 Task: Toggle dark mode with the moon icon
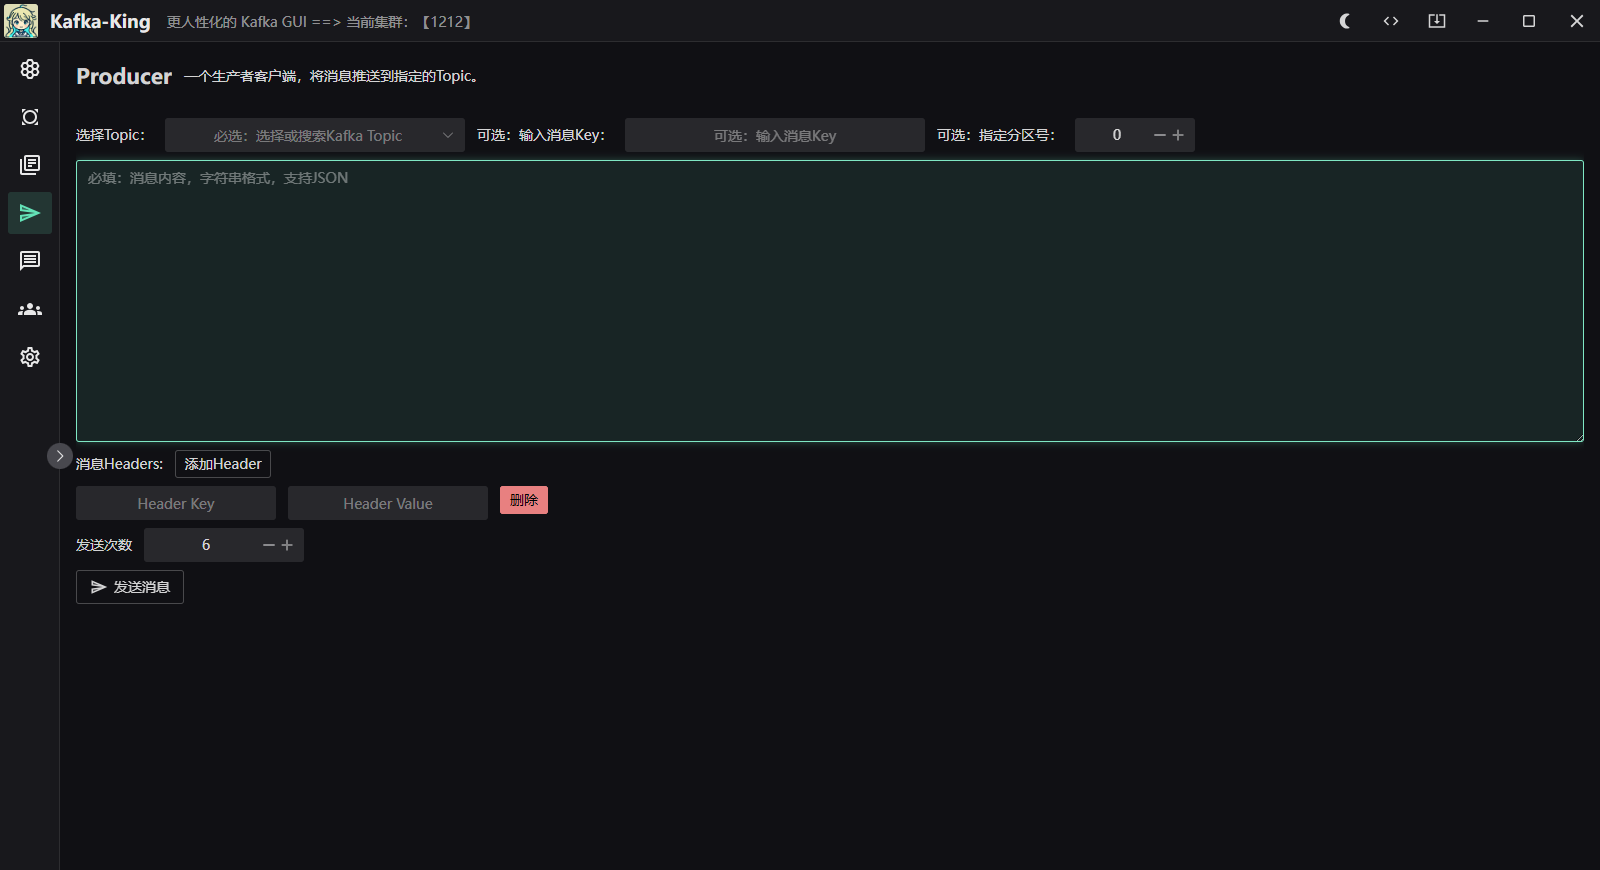pyautogui.click(x=1345, y=21)
